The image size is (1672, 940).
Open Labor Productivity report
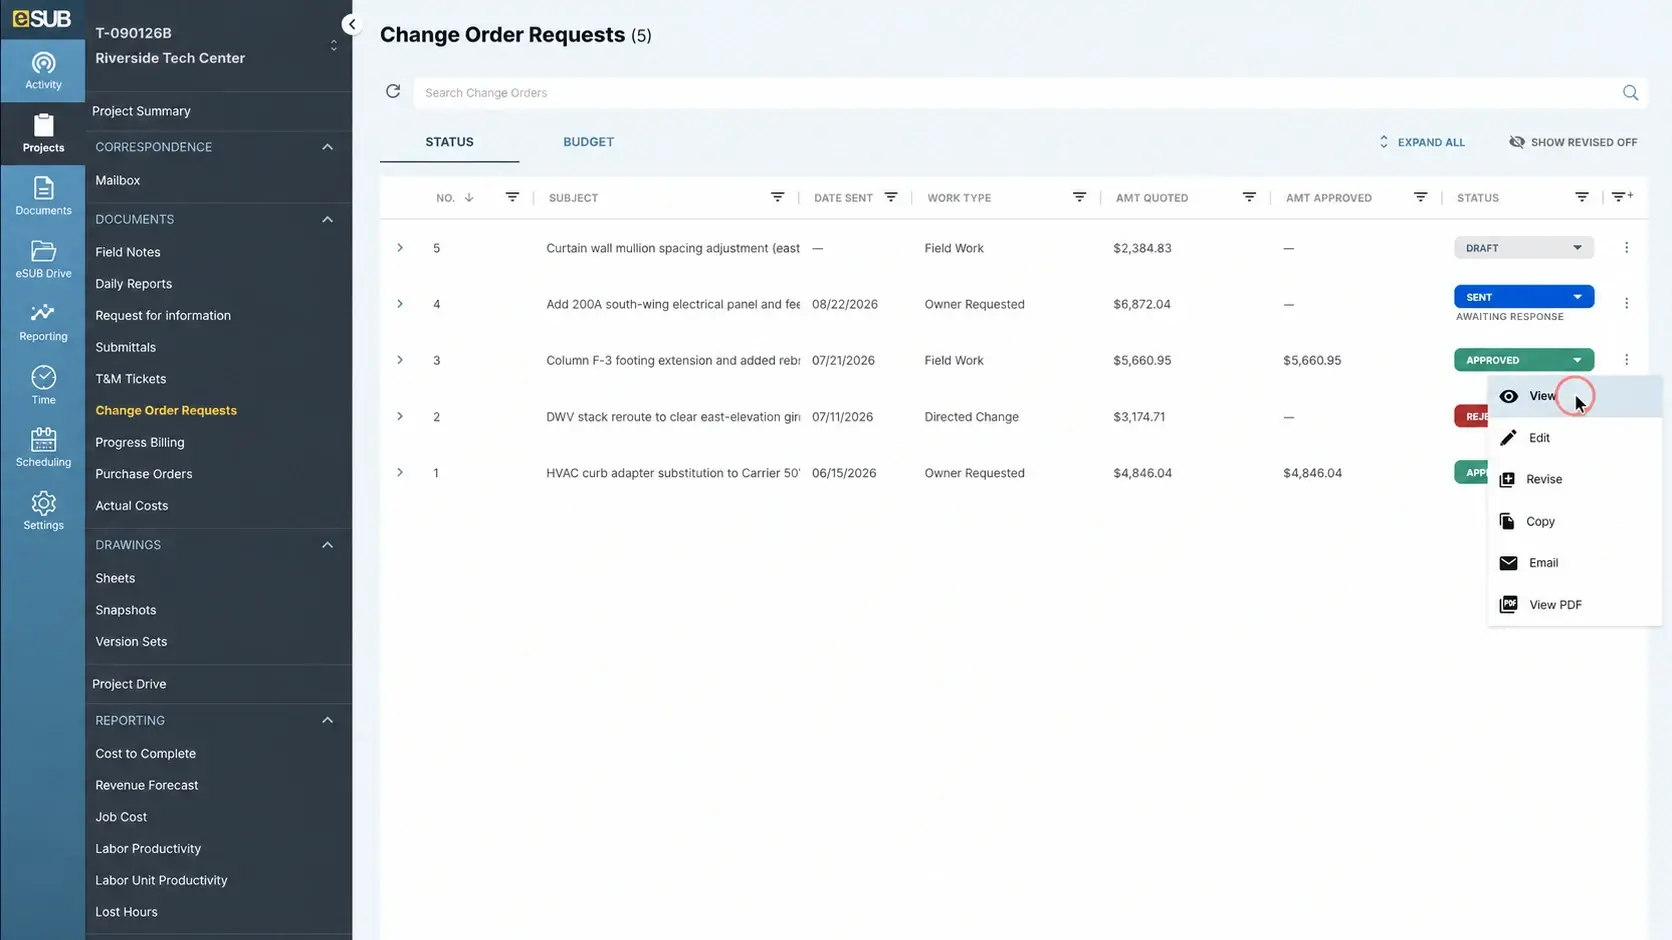point(148,849)
